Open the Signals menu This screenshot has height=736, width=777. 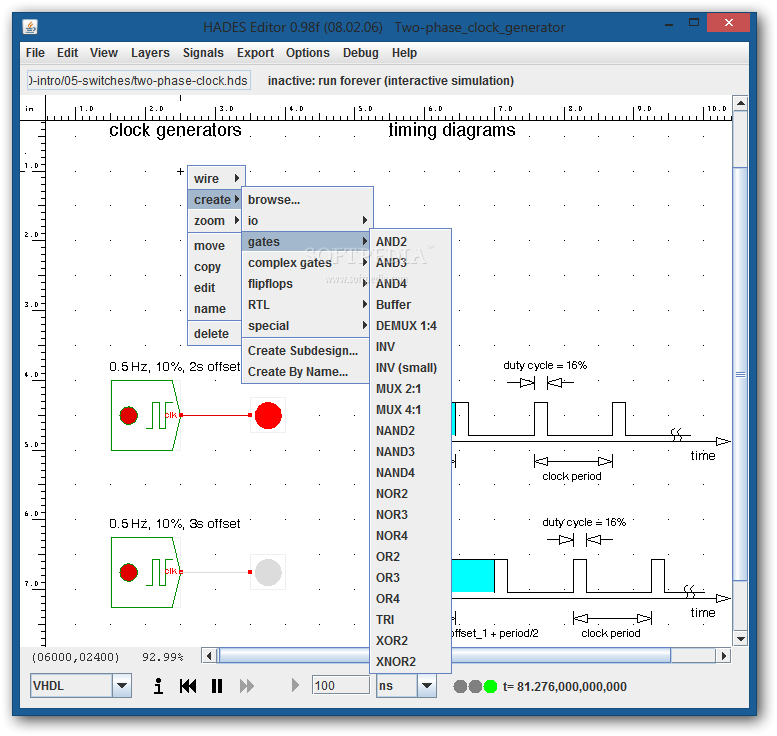click(203, 53)
